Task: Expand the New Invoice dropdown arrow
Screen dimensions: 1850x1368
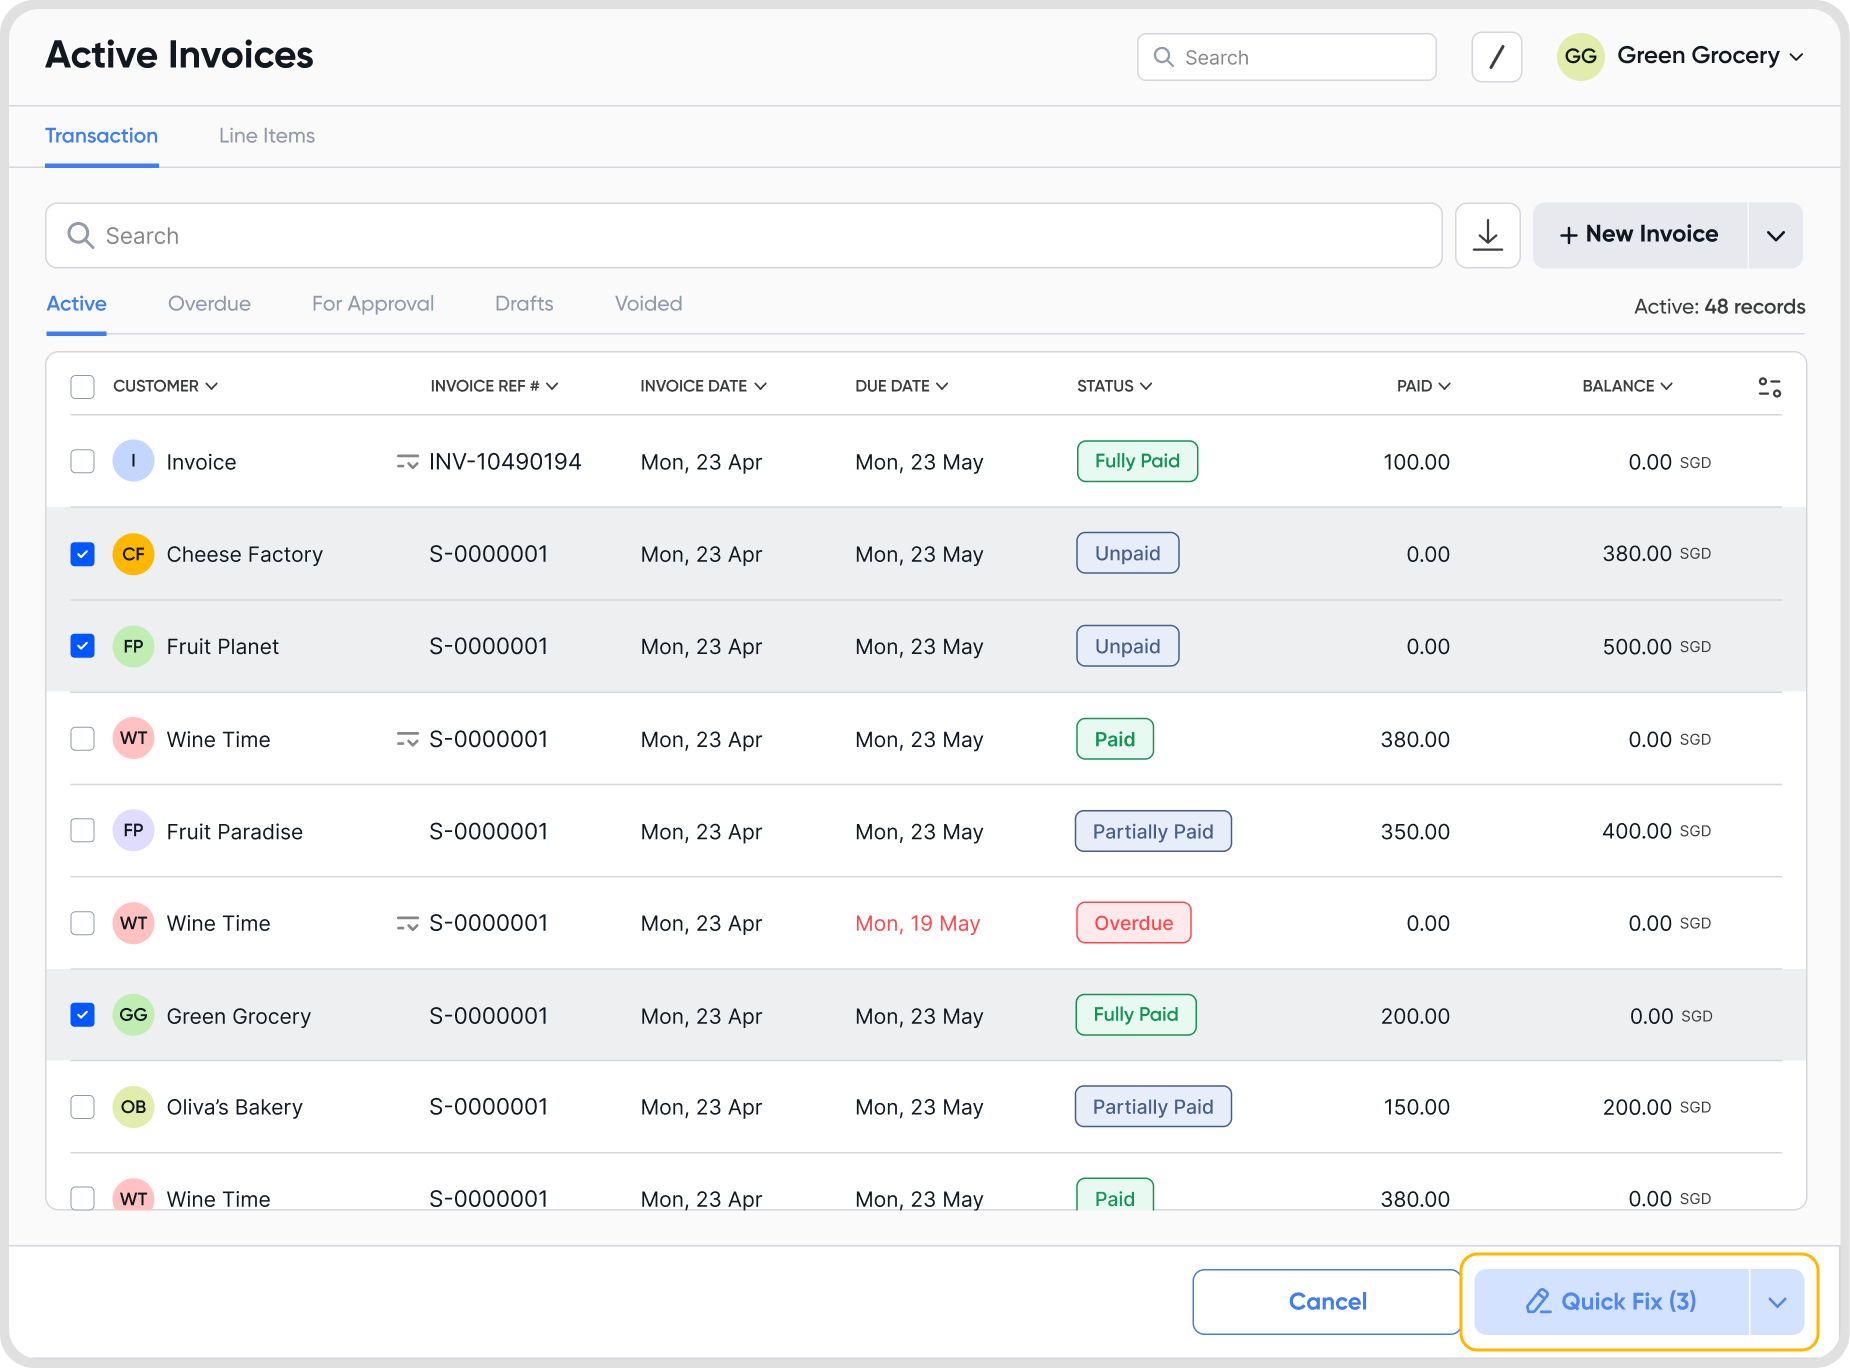Action: click(1775, 235)
